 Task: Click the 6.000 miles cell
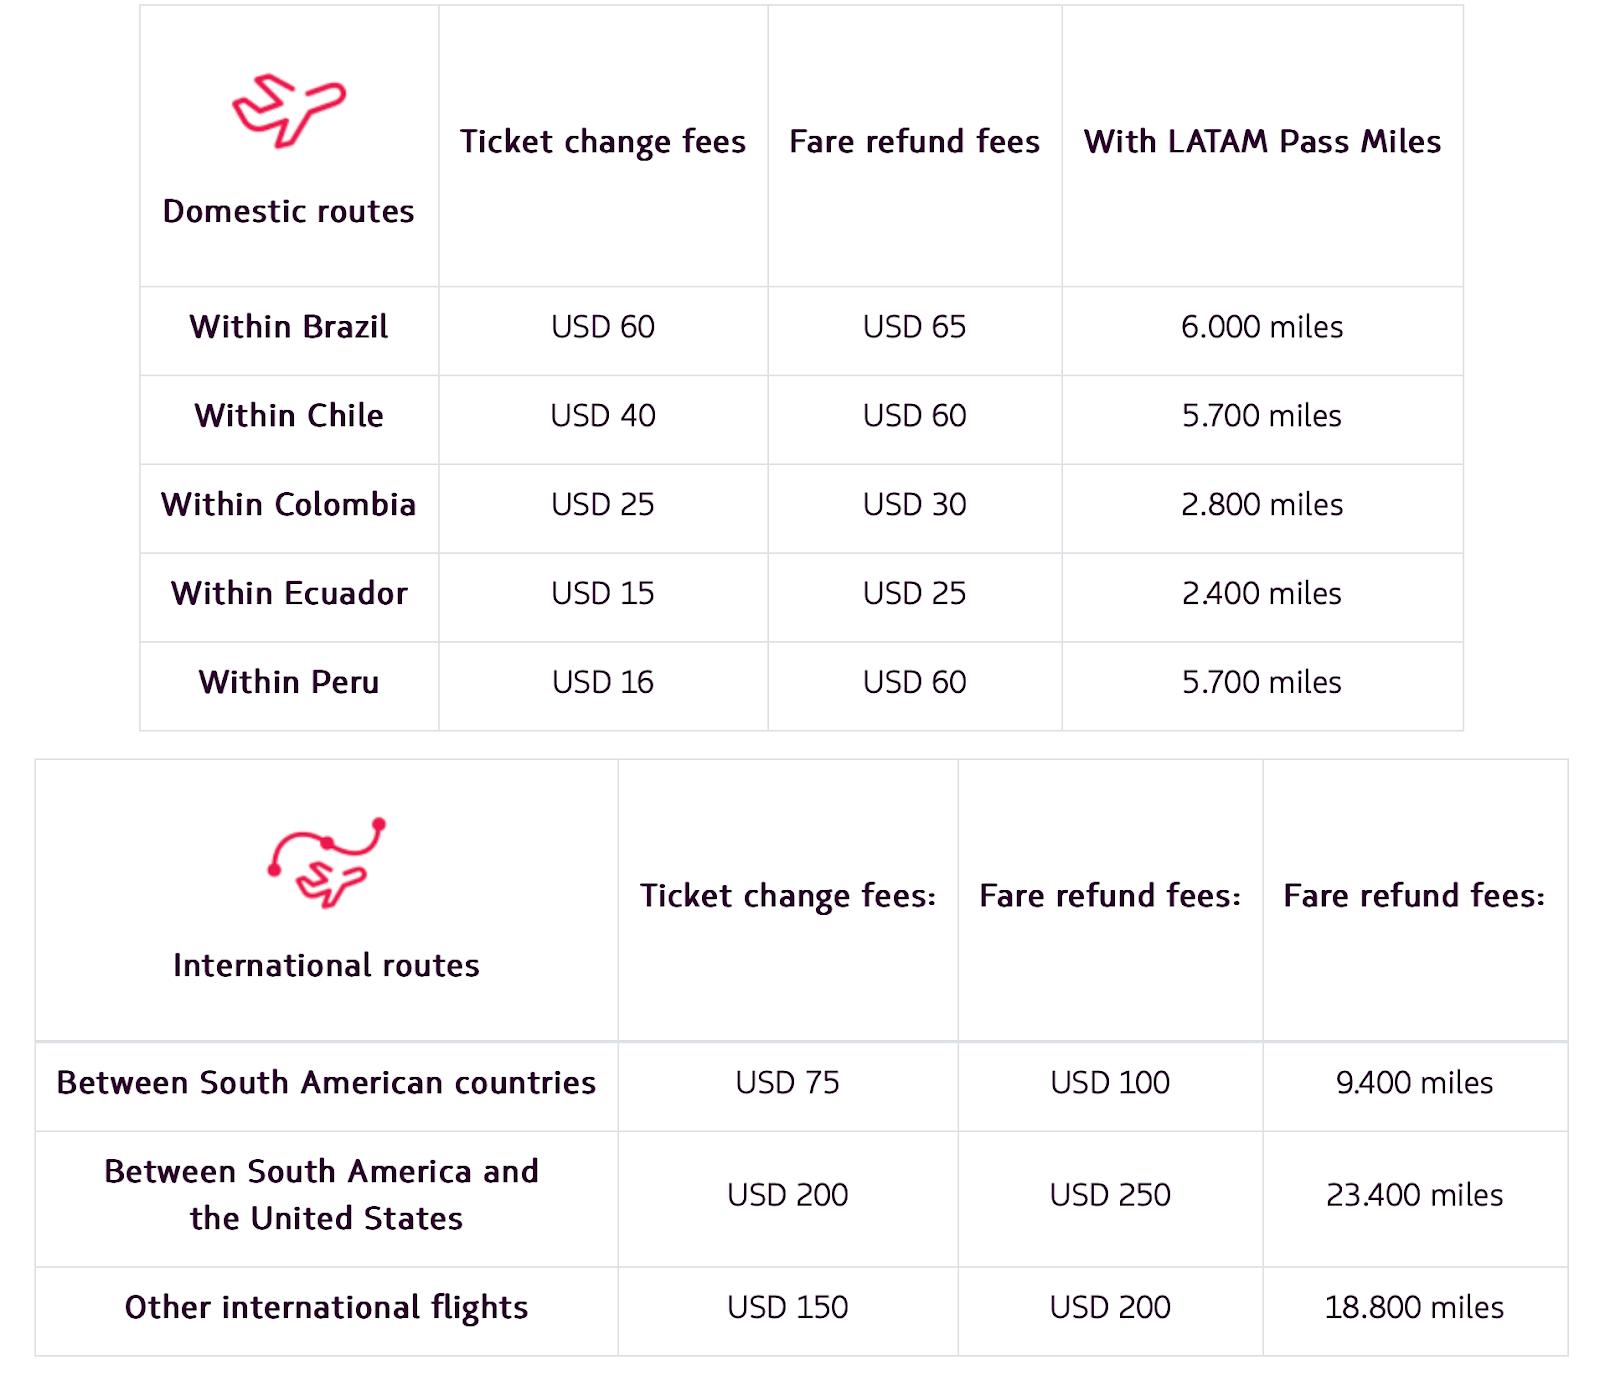(x=1262, y=327)
